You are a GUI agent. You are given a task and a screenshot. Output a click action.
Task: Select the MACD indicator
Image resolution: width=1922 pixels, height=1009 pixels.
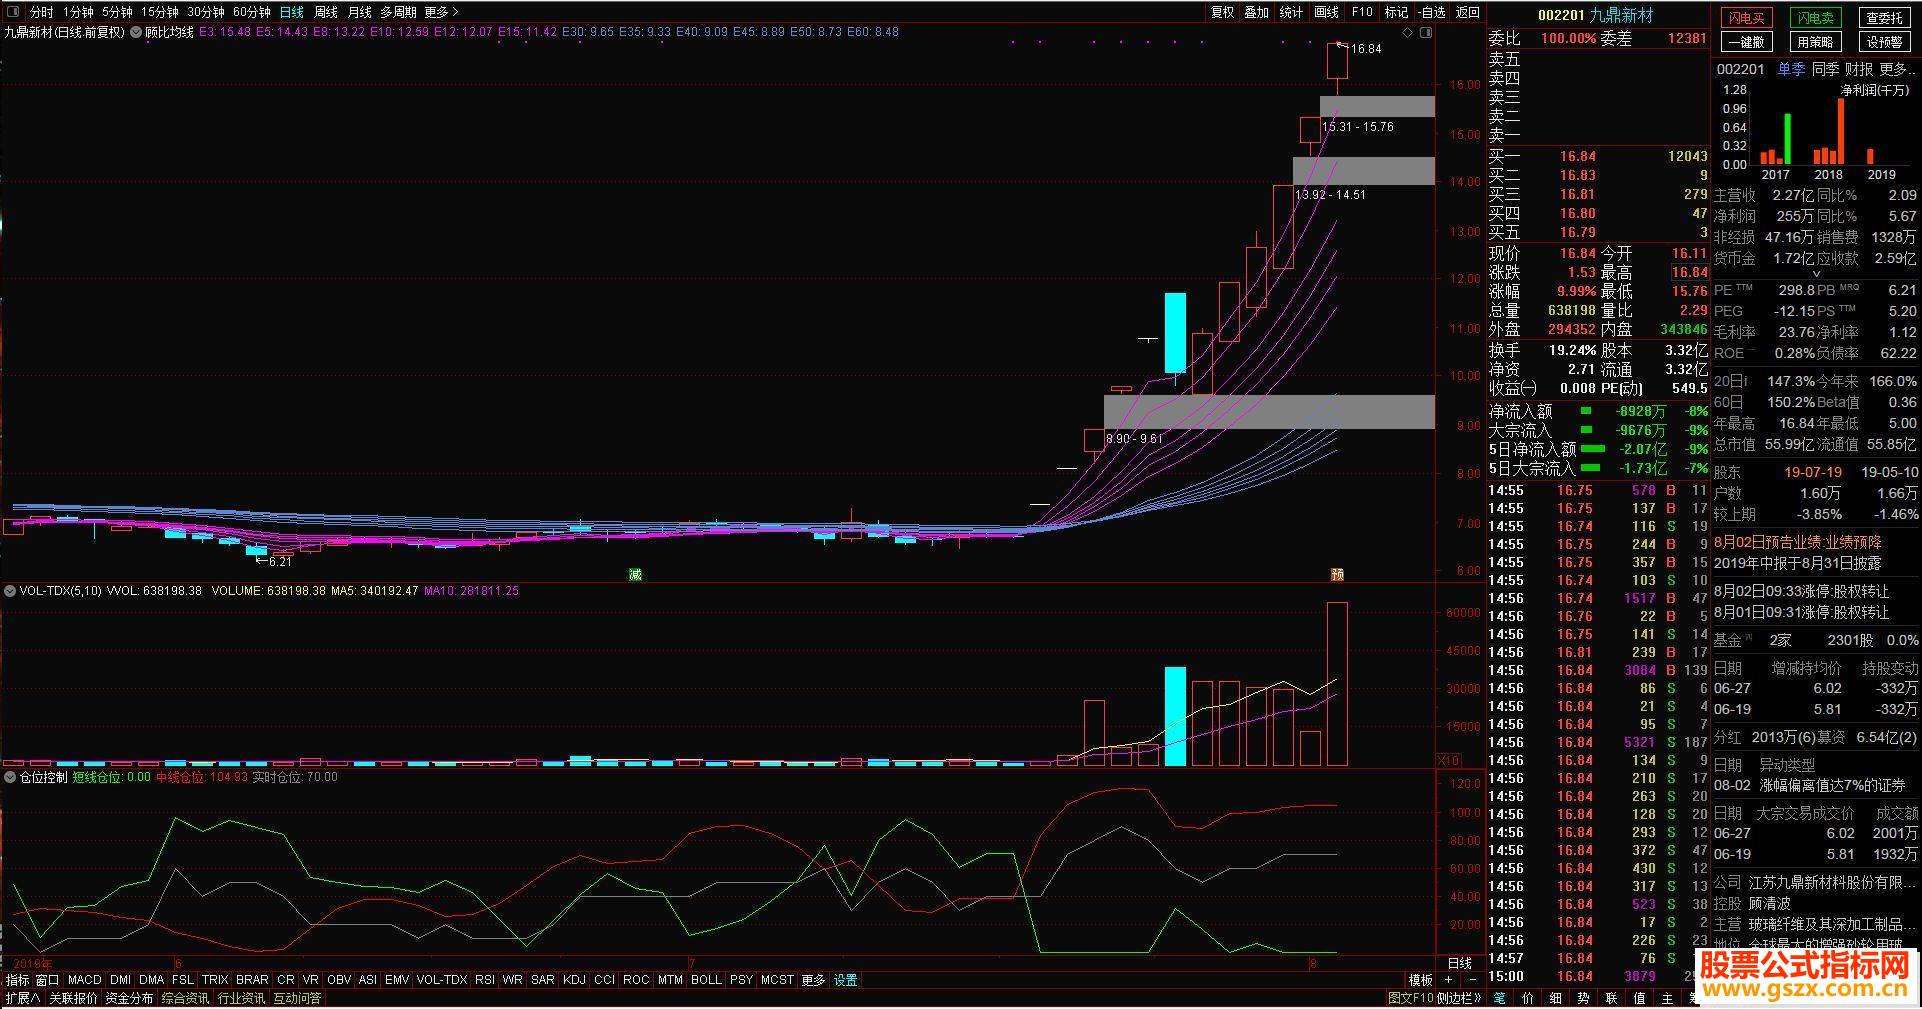(85, 980)
